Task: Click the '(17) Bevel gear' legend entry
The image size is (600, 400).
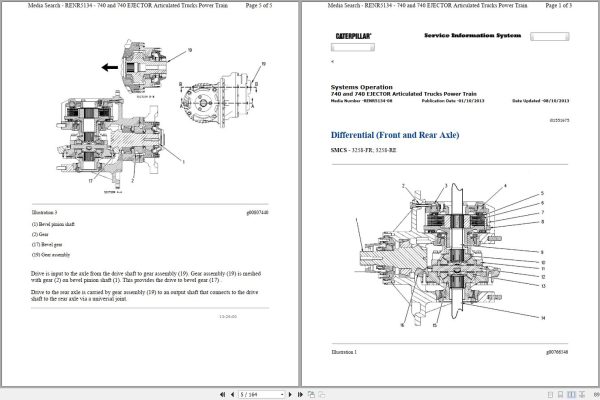Action: click(x=47, y=245)
